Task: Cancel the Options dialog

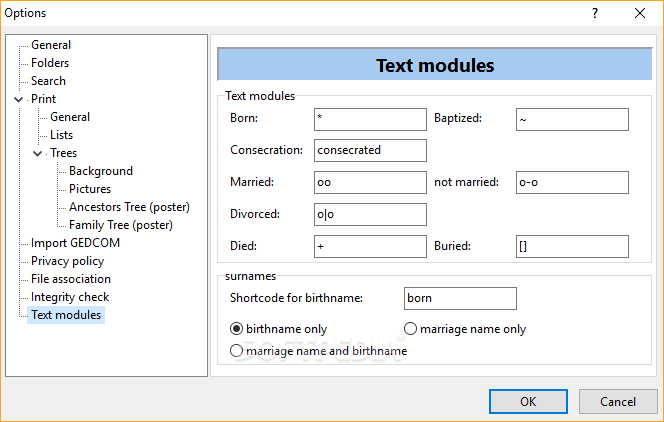Action: [x=618, y=401]
